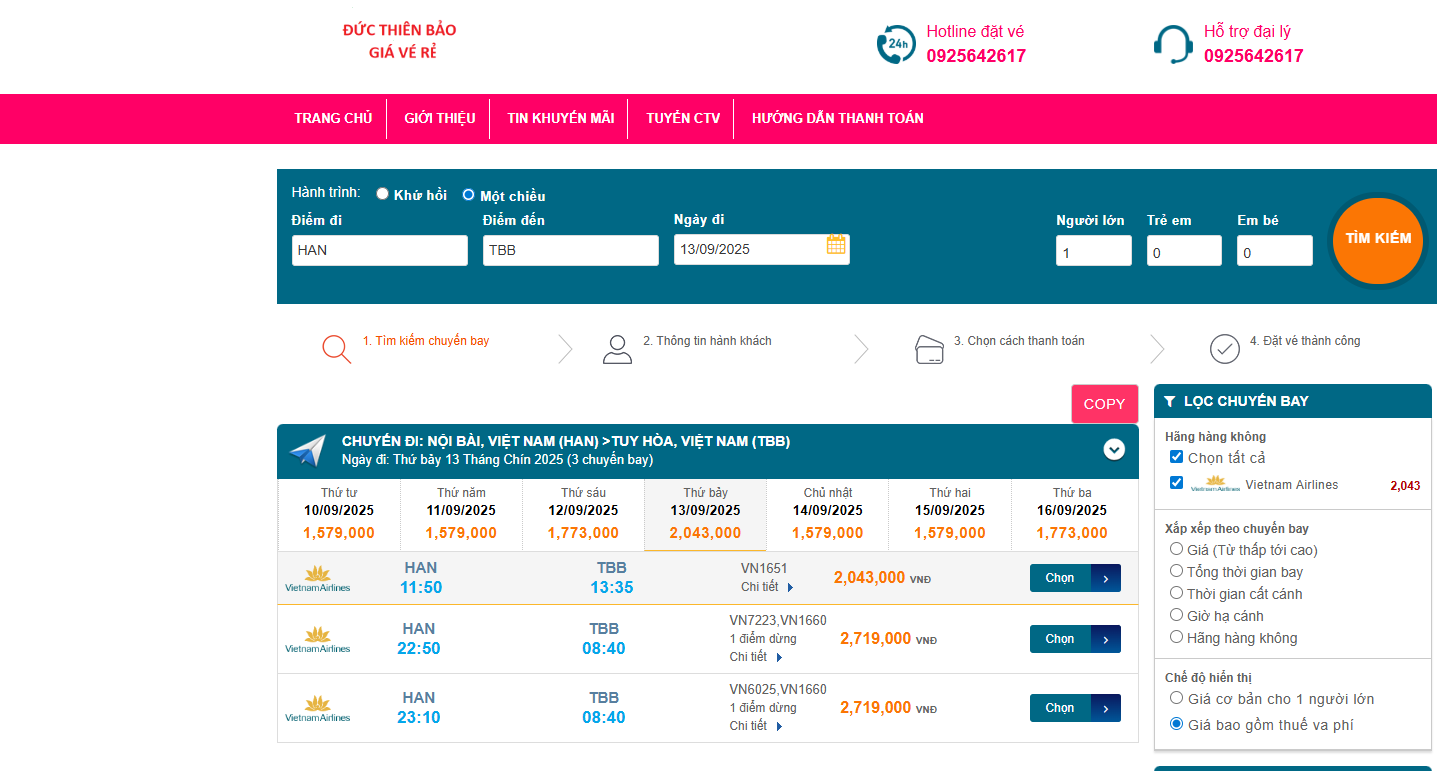Click step label 3. Chọn cách thanh toán

1019,341
